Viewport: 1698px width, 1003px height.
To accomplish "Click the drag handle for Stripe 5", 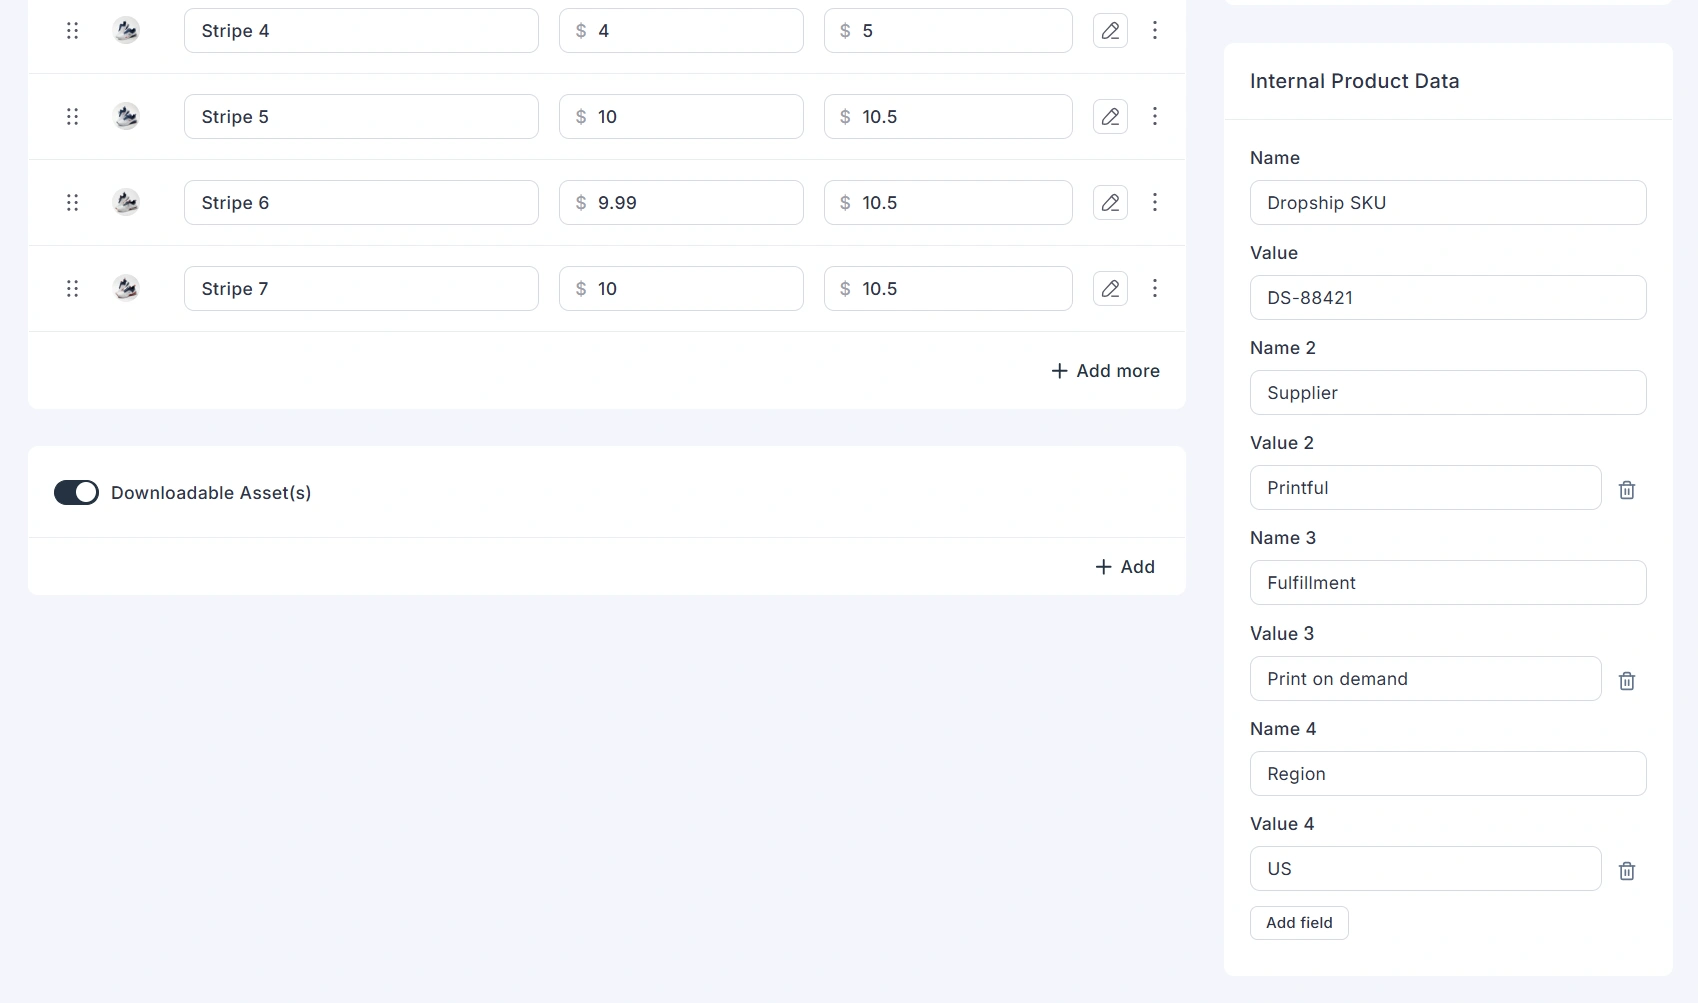I will pos(72,117).
